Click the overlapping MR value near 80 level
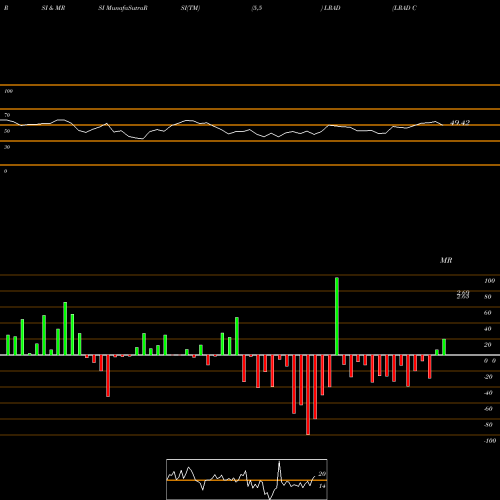This screenshot has height=500, width=500. pyautogui.click(x=463, y=295)
